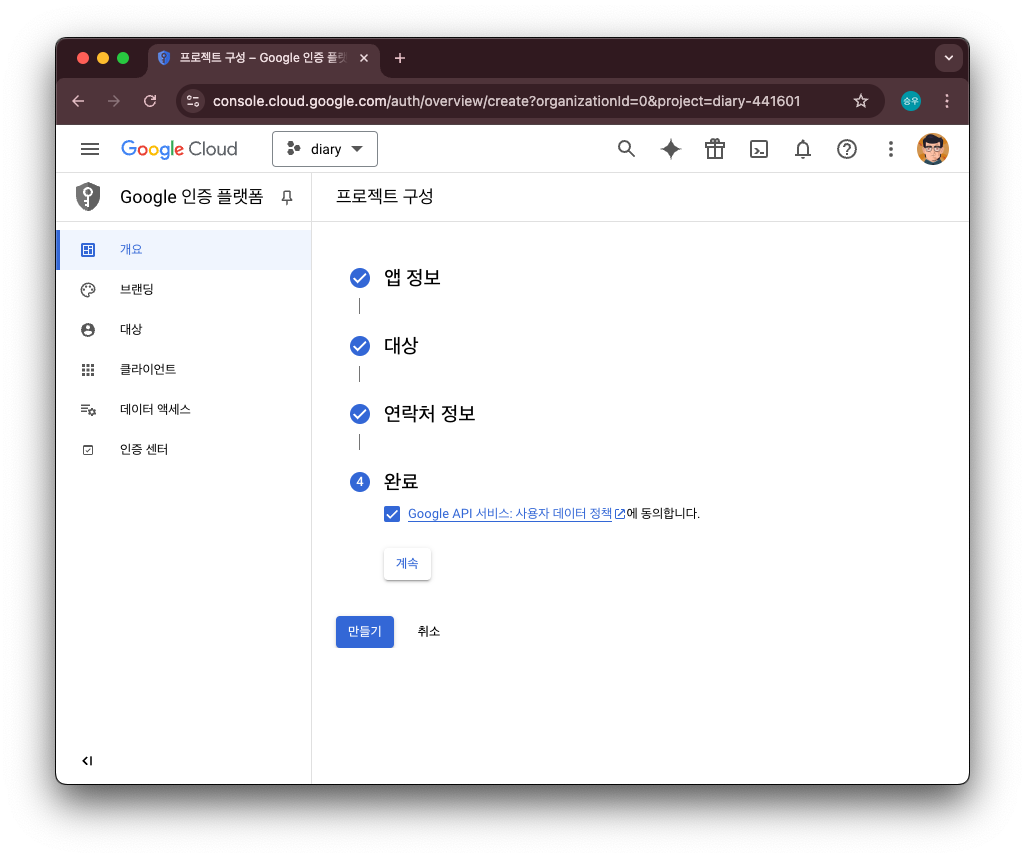Open the search magnifier icon
The image size is (1025, 858).
(x=626, y=149)
